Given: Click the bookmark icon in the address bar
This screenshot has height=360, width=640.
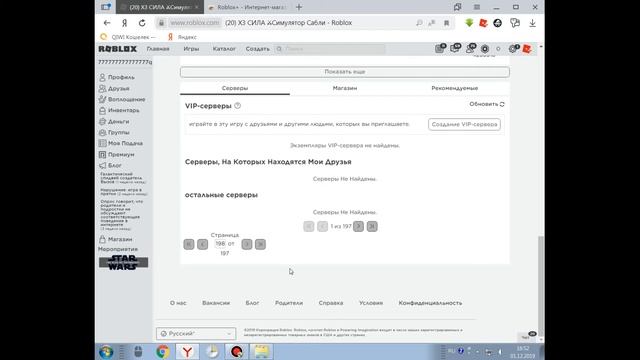Looking at the screenshot, I should pos(447,23).
